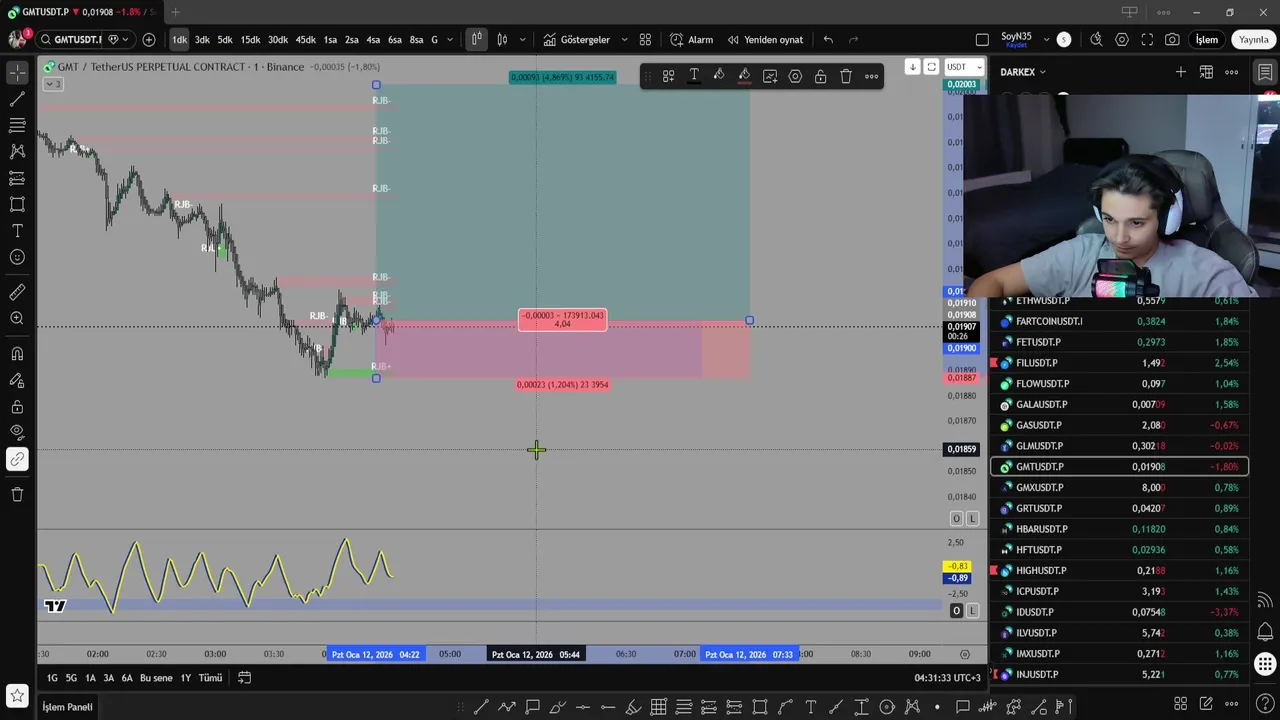
Task: Delete the selected drawing via floating toolbar
Action: 846,76
